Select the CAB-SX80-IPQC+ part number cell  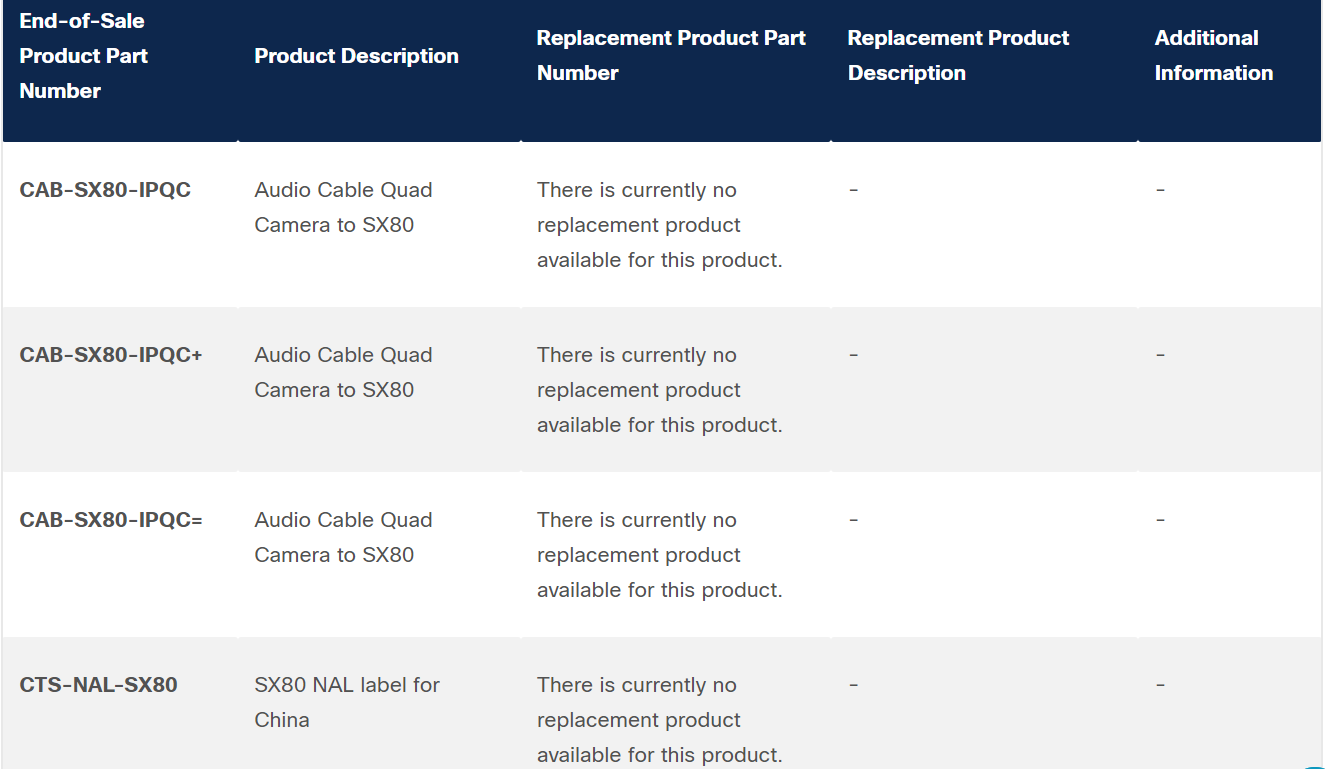click(111, 355)
